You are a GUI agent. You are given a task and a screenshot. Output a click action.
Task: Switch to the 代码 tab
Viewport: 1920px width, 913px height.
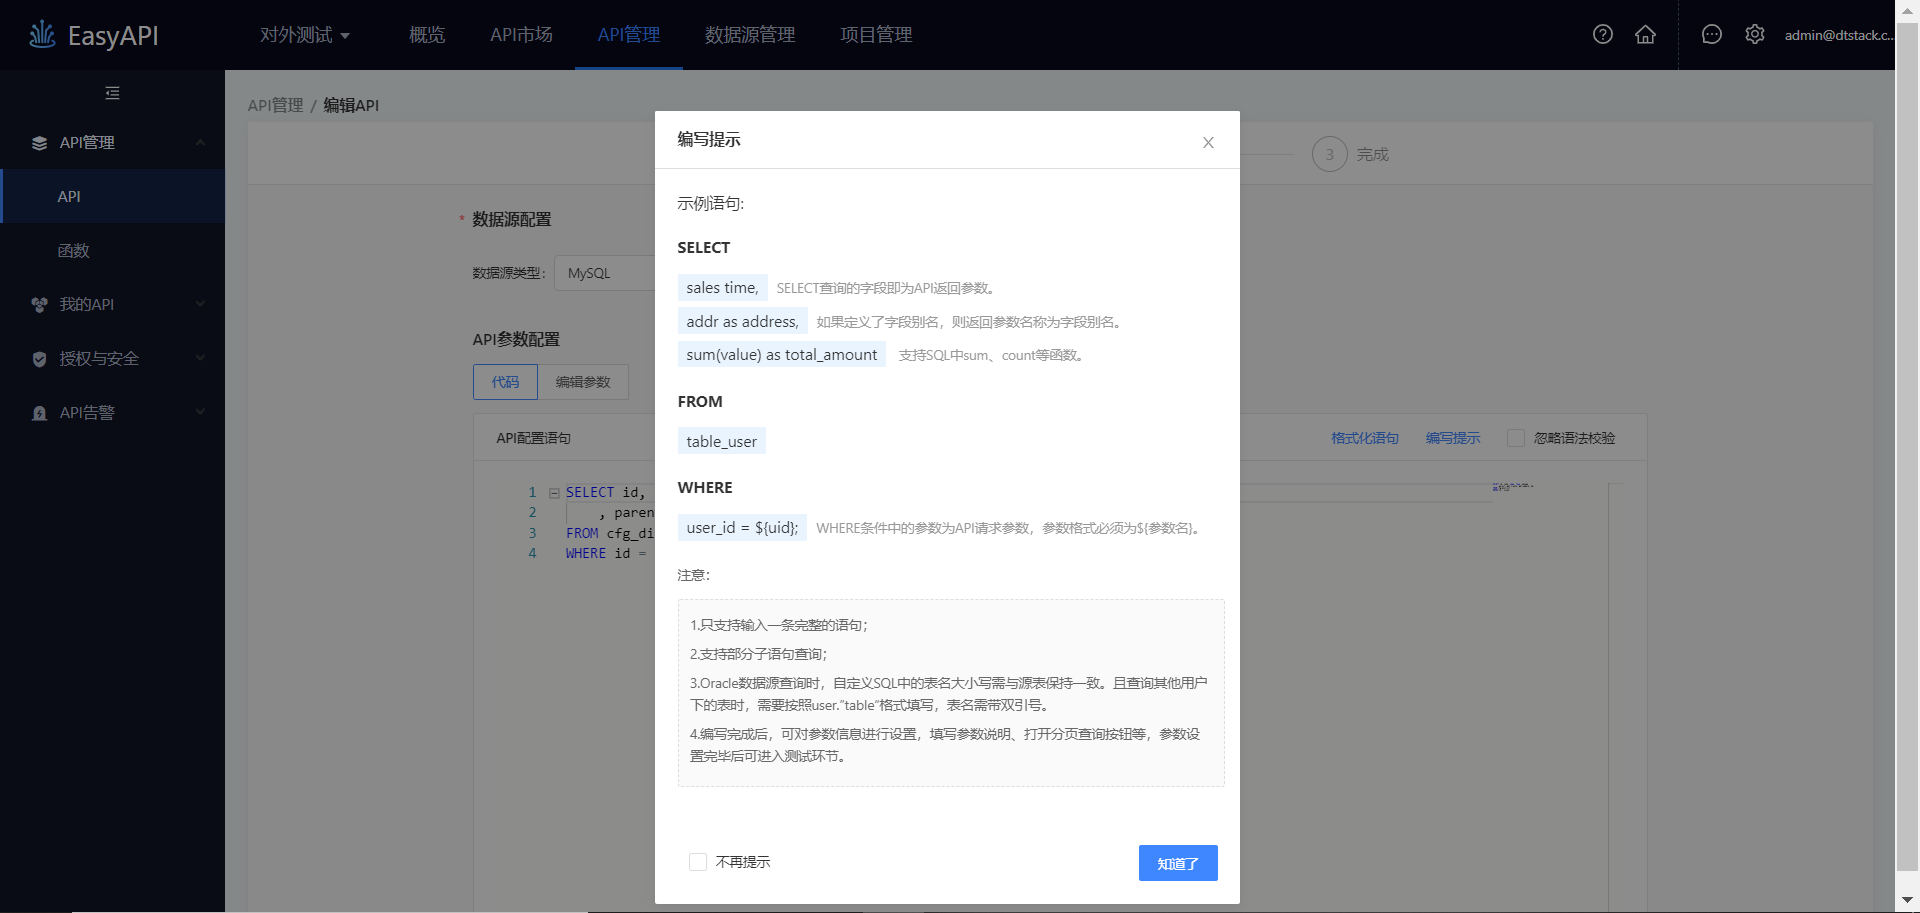click(505, 382)
